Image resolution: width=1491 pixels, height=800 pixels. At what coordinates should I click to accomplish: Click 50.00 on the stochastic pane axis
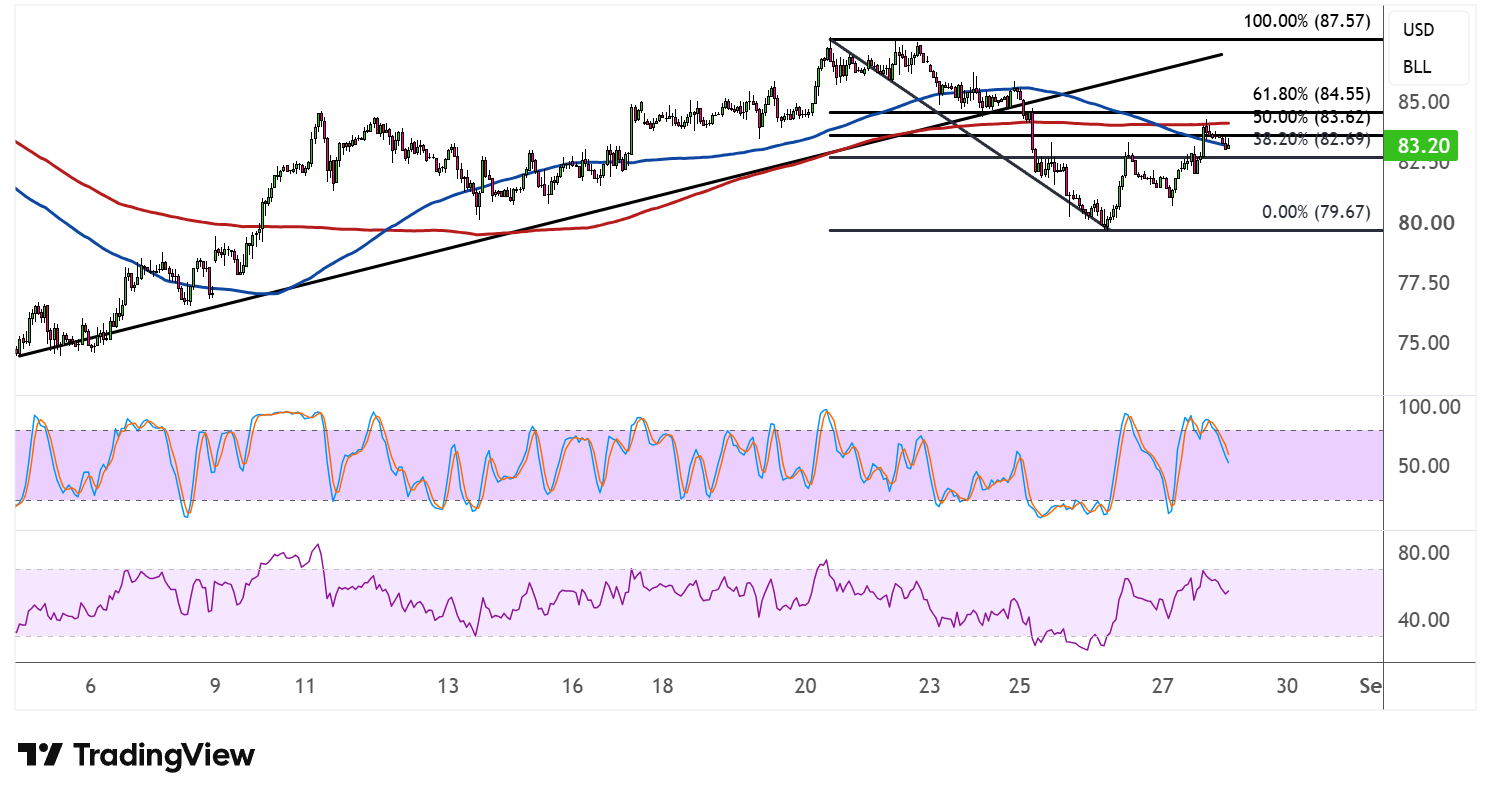click(x=1424, y=466)
